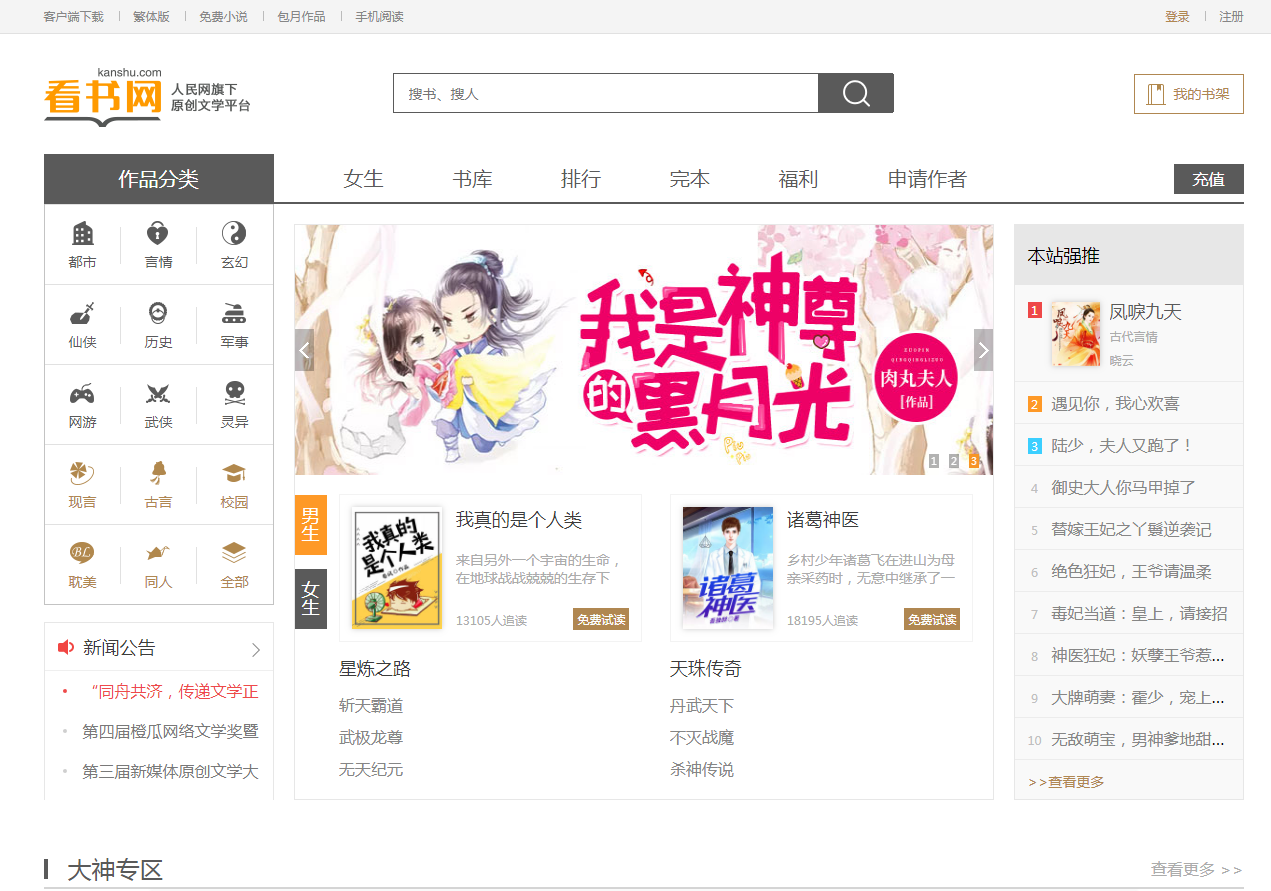This screenshot has width=1271, height=891.
Task: Open the 都市 category icon
Action: click(x=83, y=235)
